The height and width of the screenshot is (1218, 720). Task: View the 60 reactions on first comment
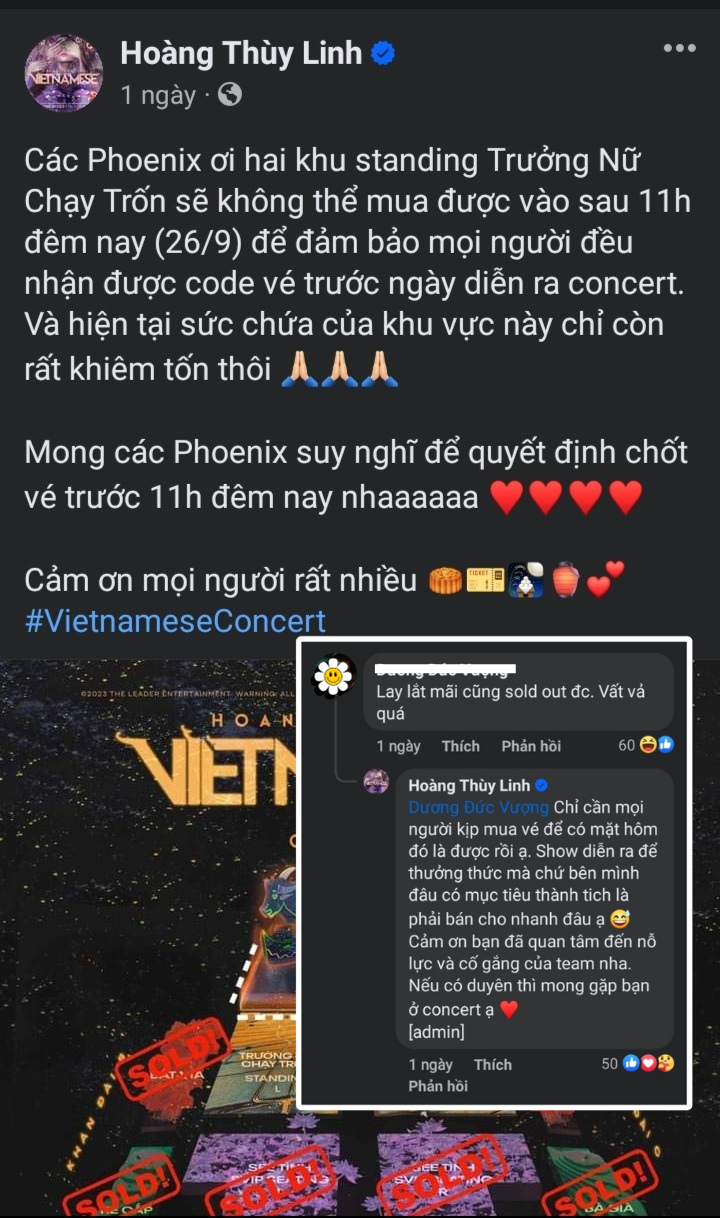(646, 745)
